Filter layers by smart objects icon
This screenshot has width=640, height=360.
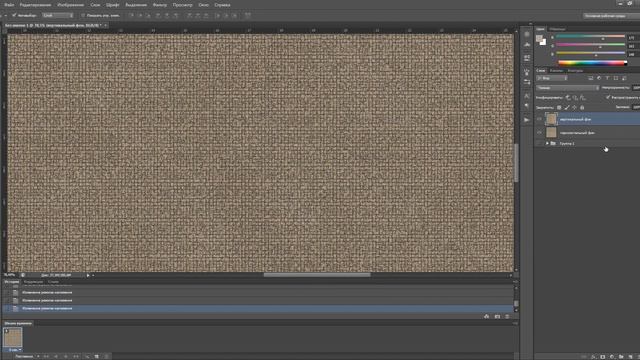click(x=624, y=78)
